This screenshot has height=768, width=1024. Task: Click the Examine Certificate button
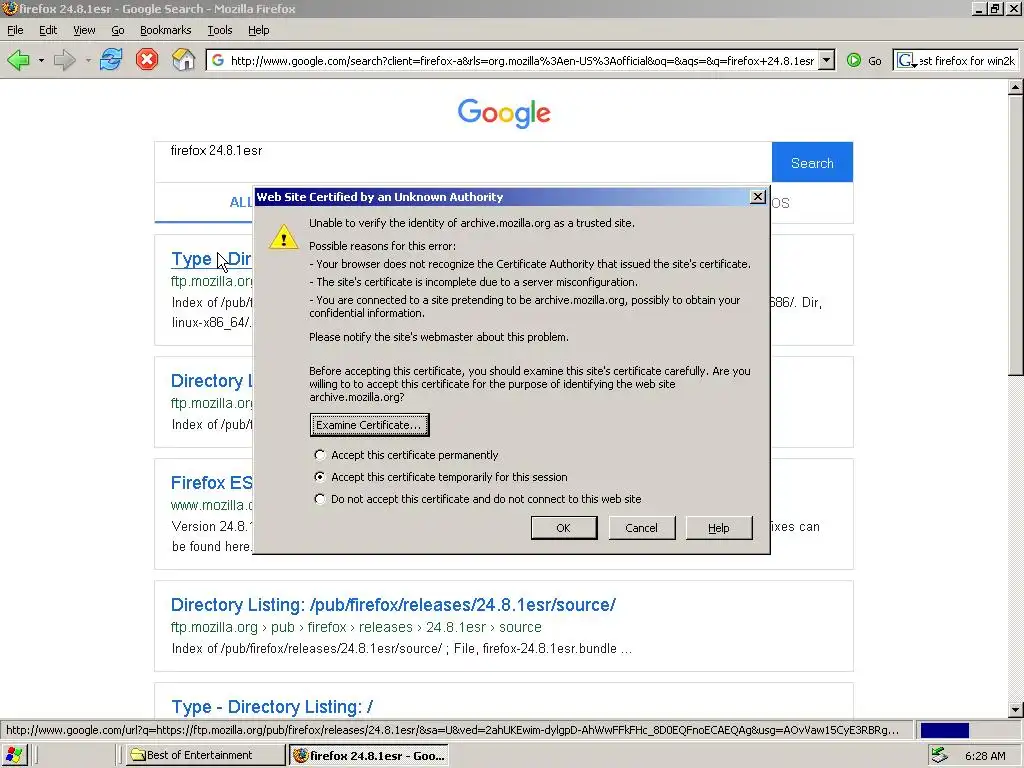click(369, 425)
